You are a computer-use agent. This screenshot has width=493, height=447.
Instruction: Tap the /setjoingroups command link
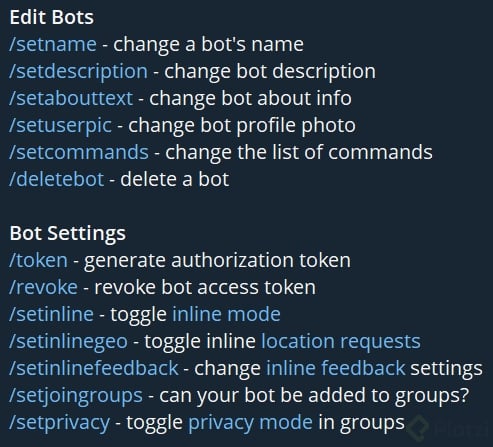tap(76, 396)
